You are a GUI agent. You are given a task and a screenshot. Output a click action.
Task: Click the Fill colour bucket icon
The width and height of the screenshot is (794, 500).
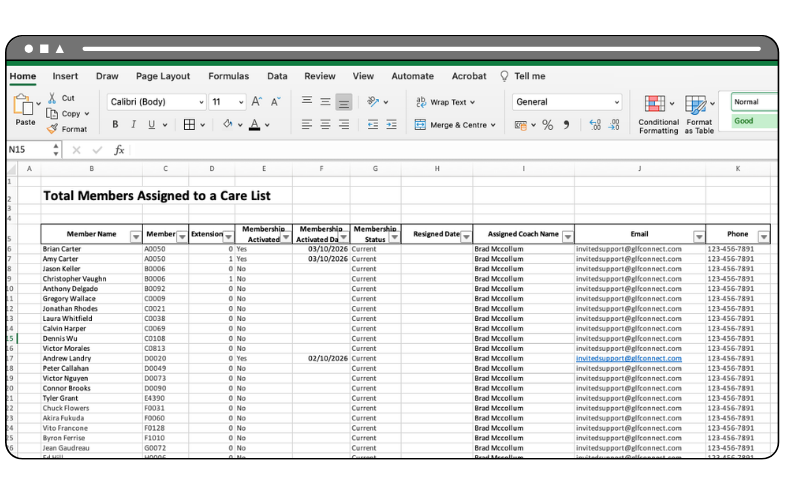coord(227,124)
